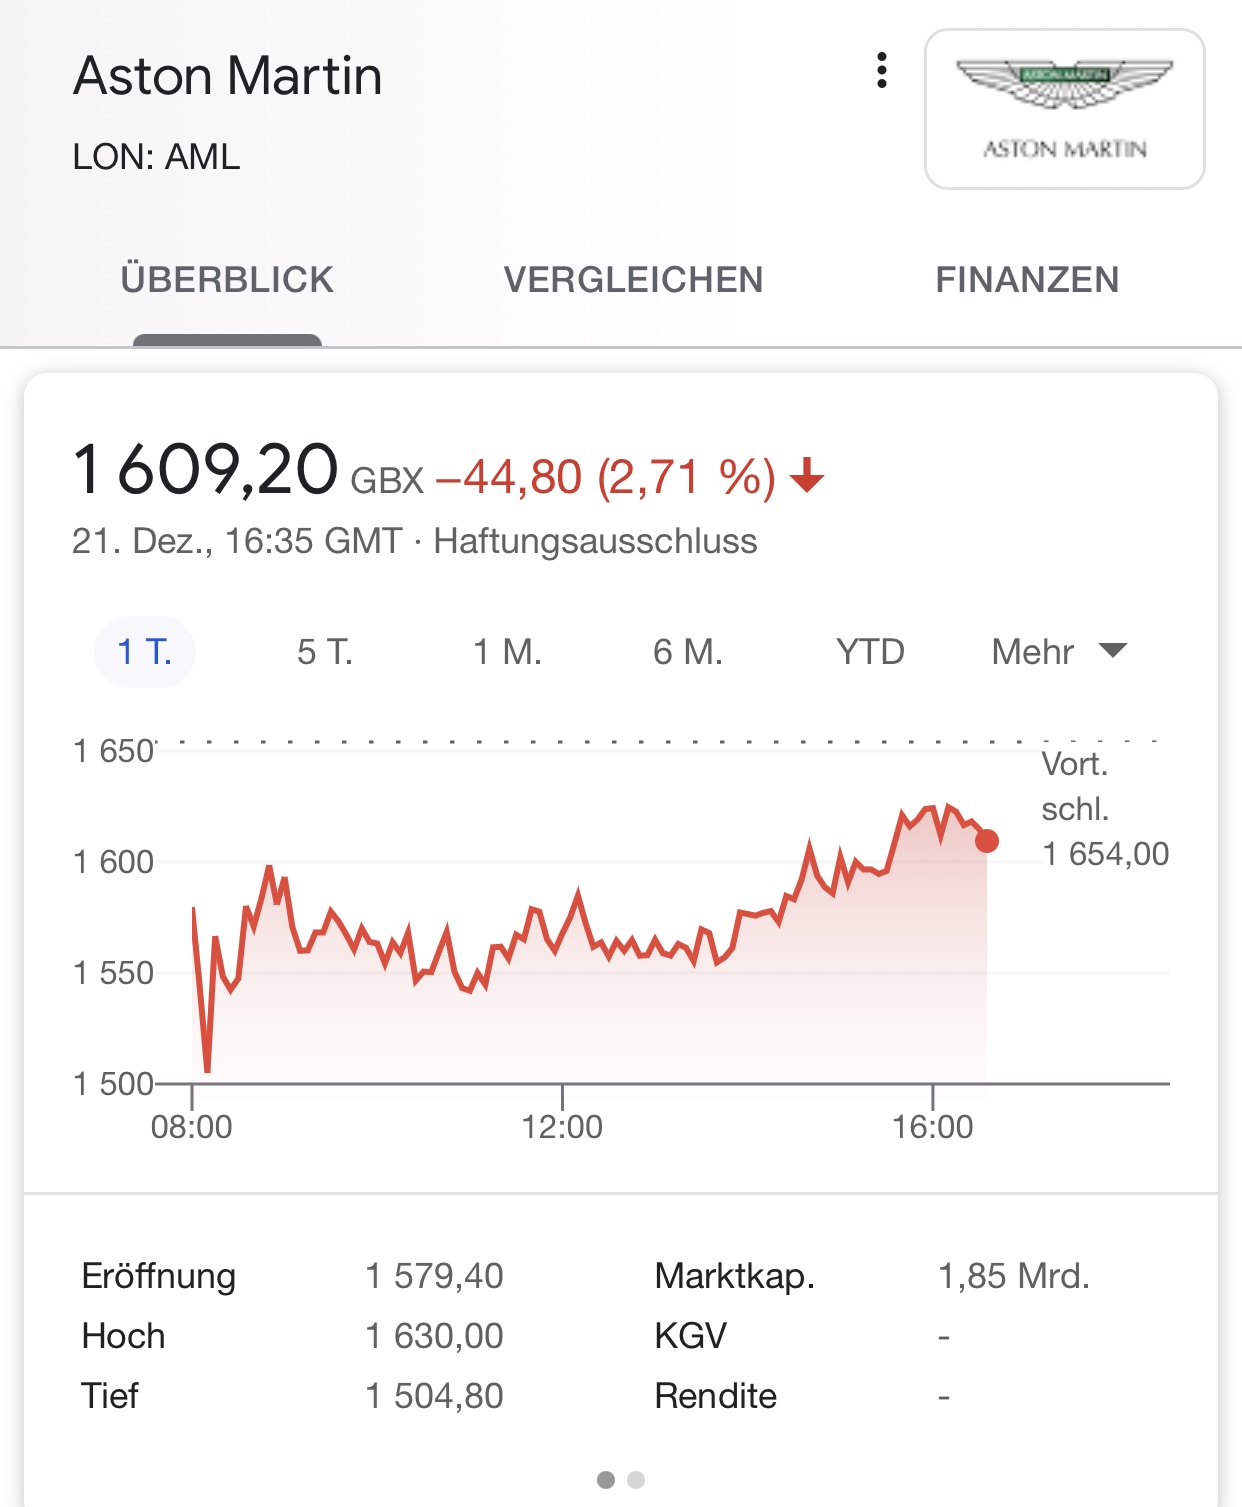Click the first pagination dot
1242x1507 pixels.
[606, 1480]
